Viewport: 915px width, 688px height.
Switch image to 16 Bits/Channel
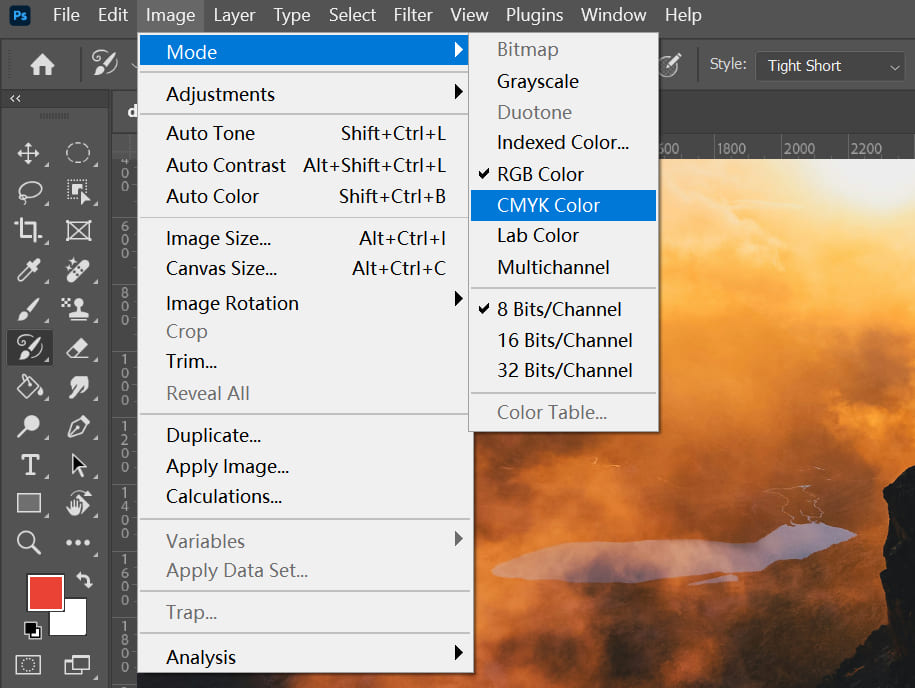pos(564,340)
